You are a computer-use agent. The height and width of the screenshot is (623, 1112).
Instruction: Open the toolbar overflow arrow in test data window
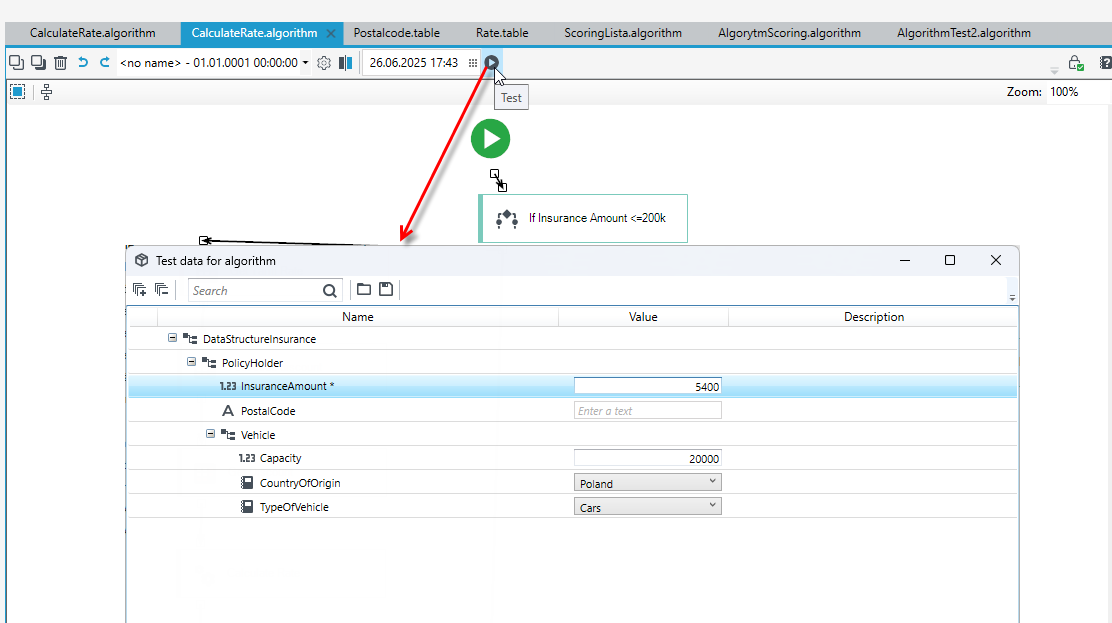(1012, 298)
